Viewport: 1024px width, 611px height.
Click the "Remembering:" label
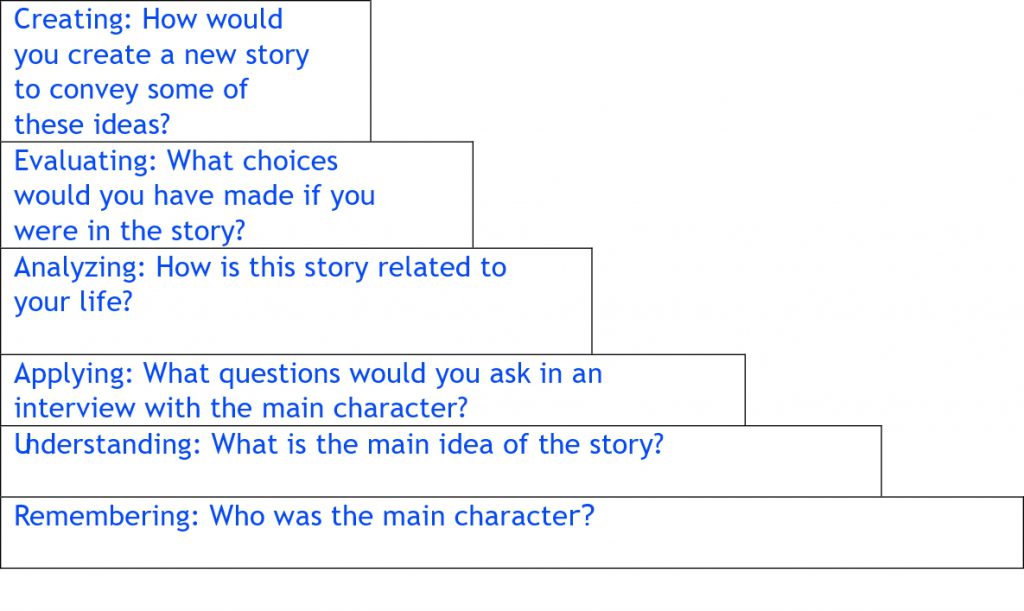pyautogui.click(x=107, y=516)
